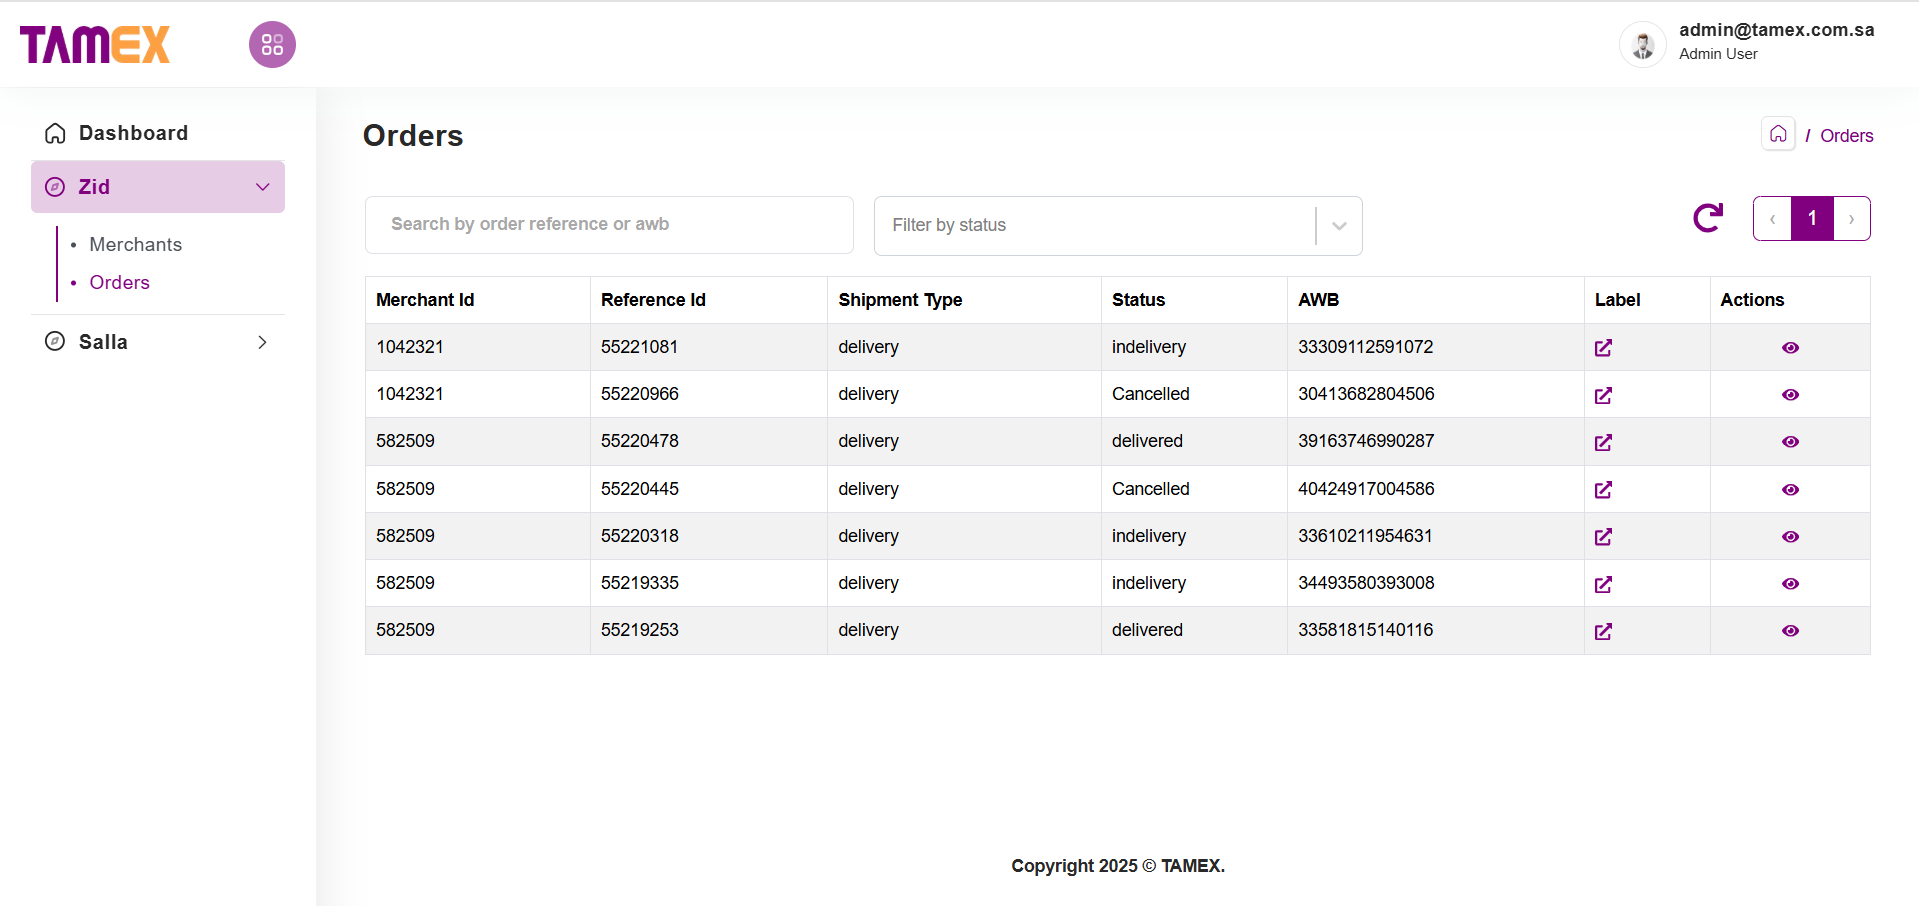Open the Filter by status dropdown
This screenshot has height=906, width=1919.
(1117, 226)
